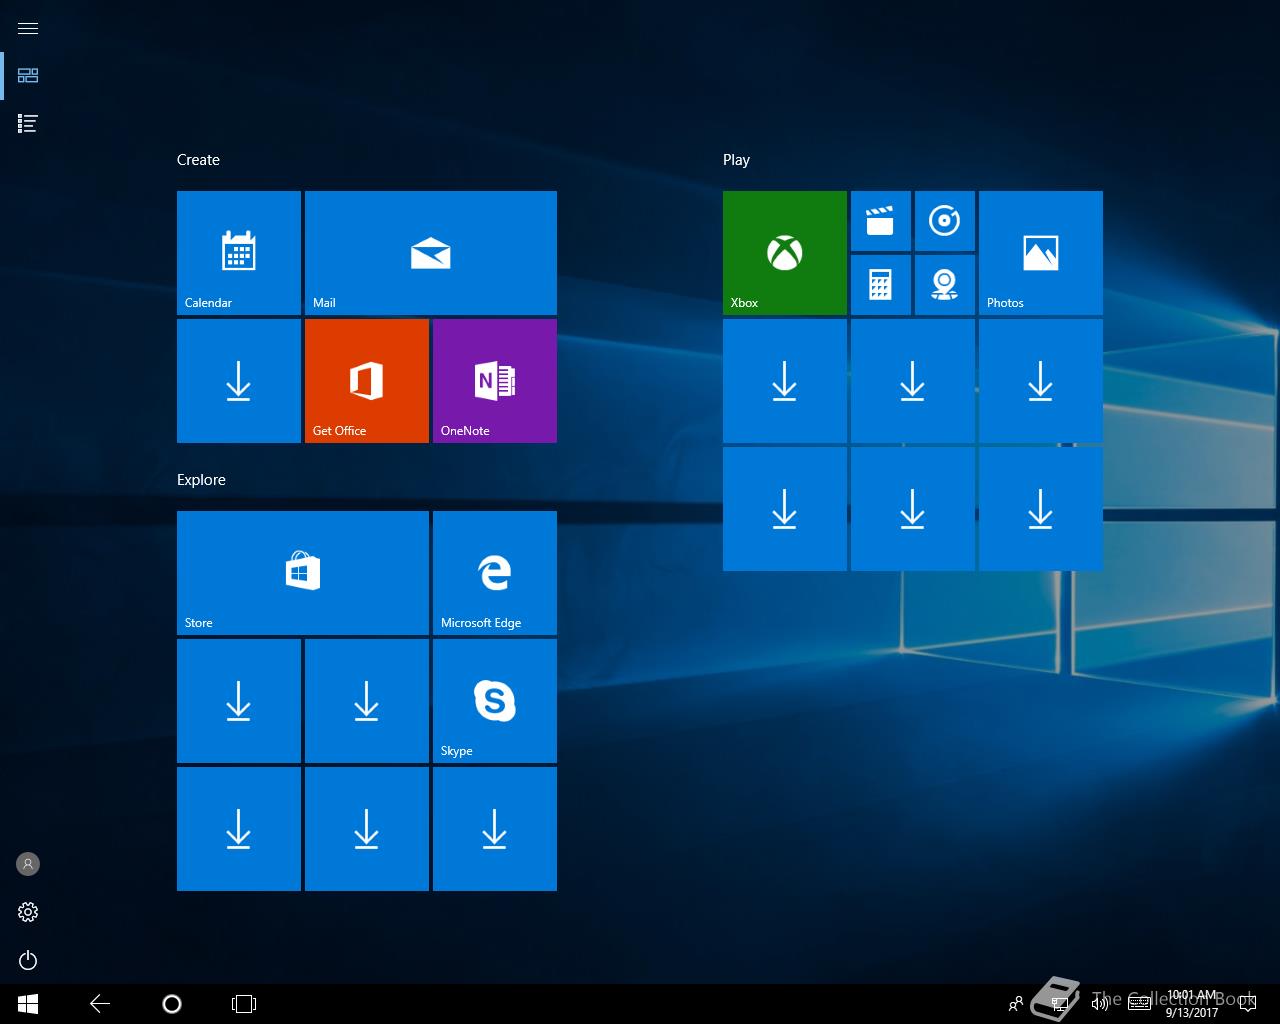This screenshot has width=1280, height=1024.
Task: Open the People icon in tray
Action: tap(1016, 1004)
